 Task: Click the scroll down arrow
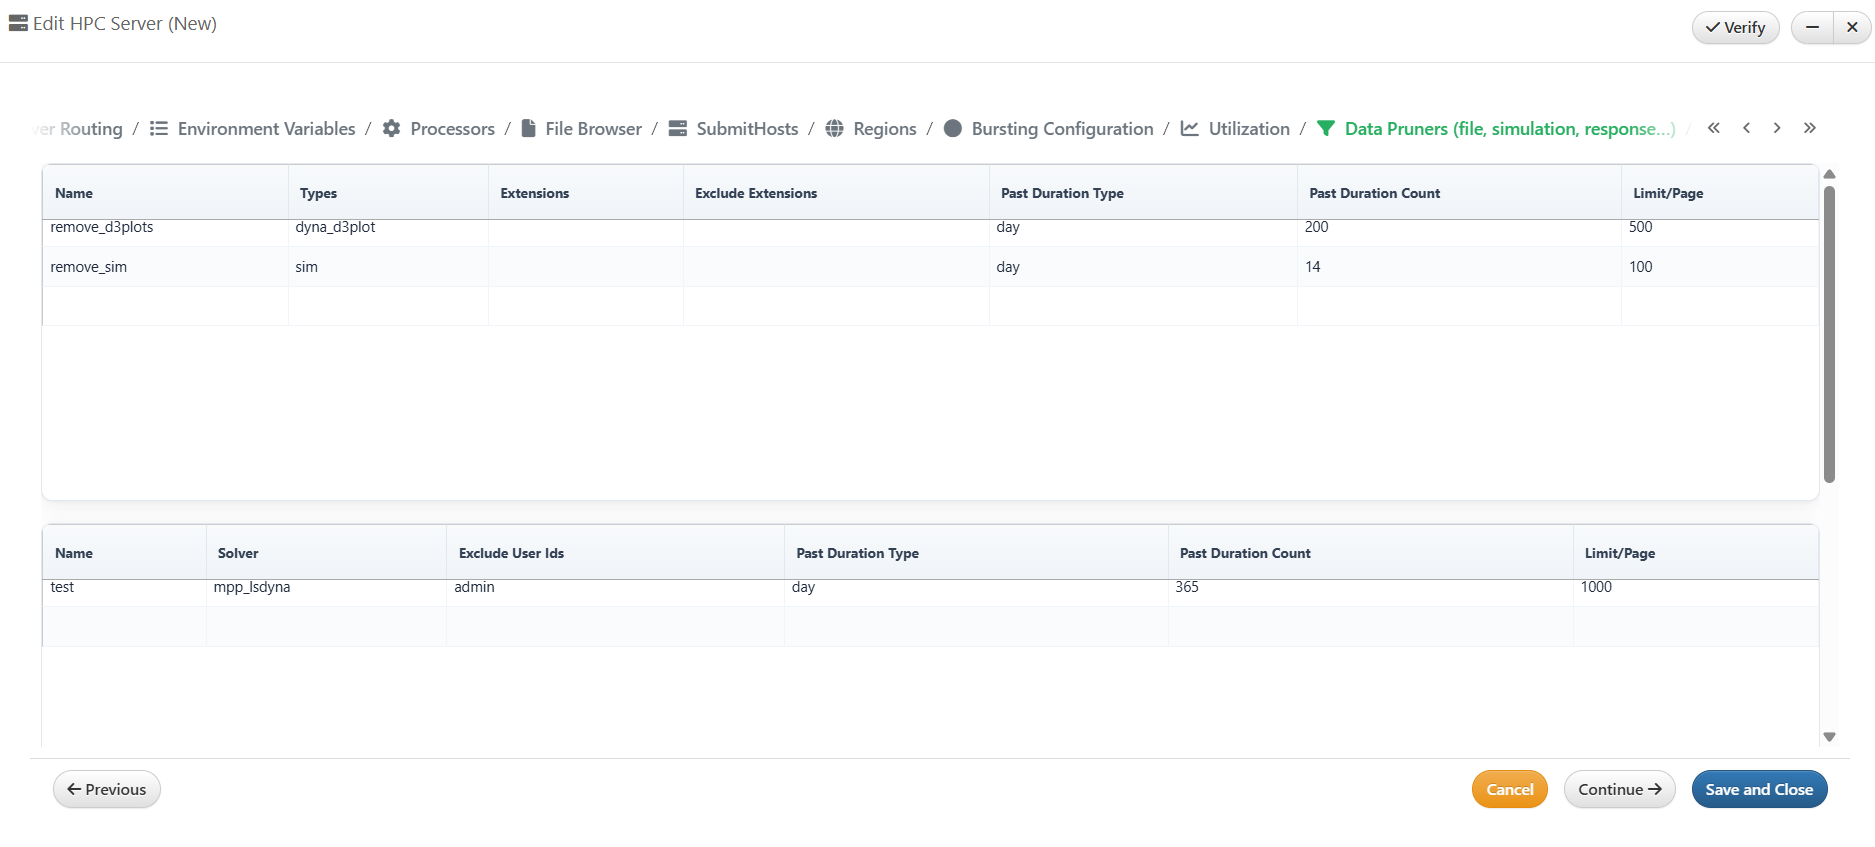(x=1829, y=737)
